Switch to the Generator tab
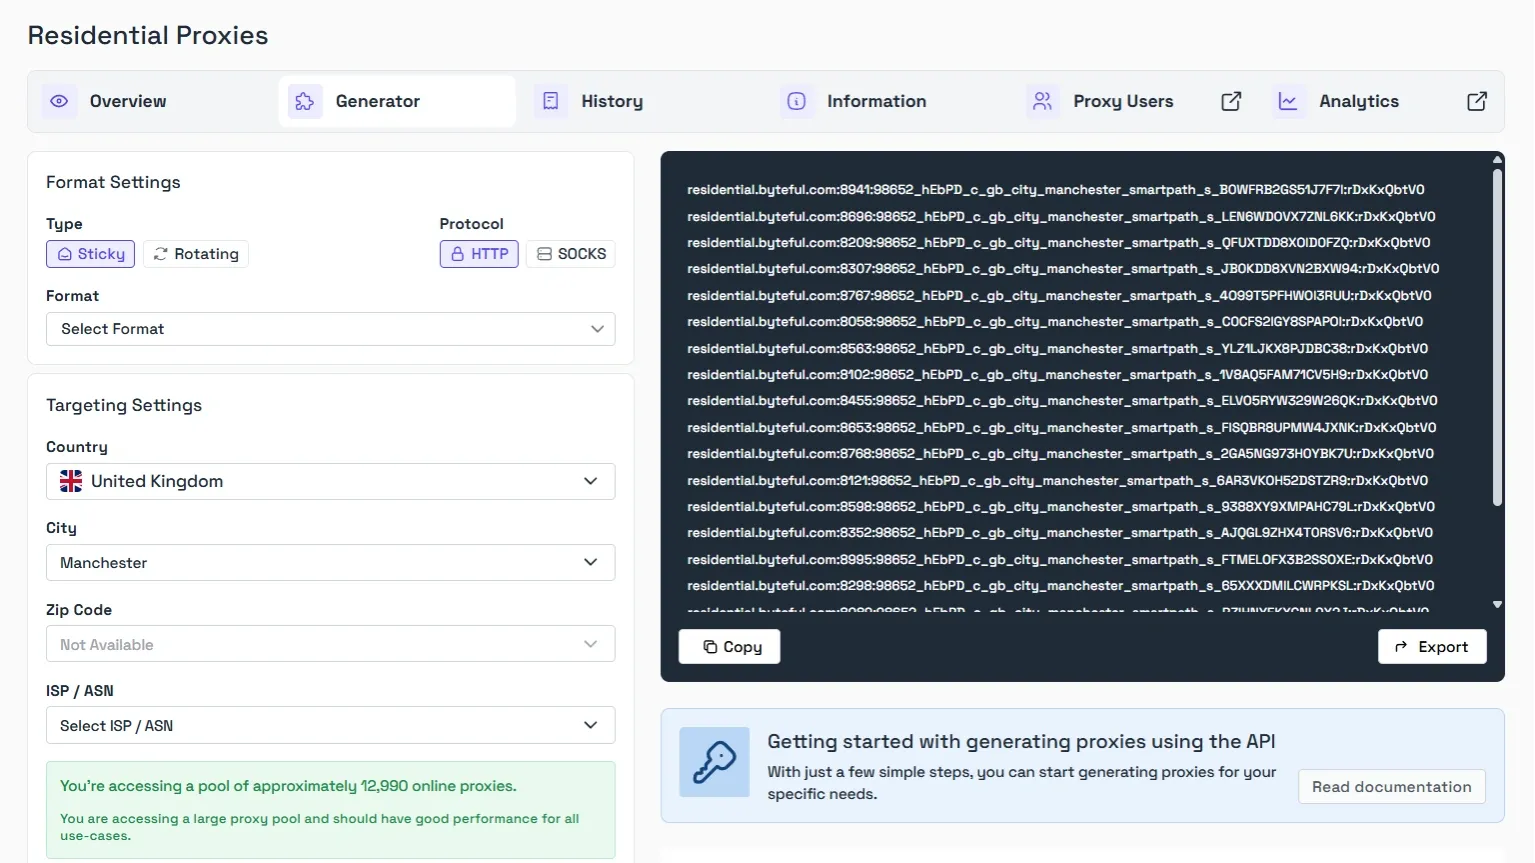Image resolution: width=1535 pixels, height=863 pixels. (397, 101)
